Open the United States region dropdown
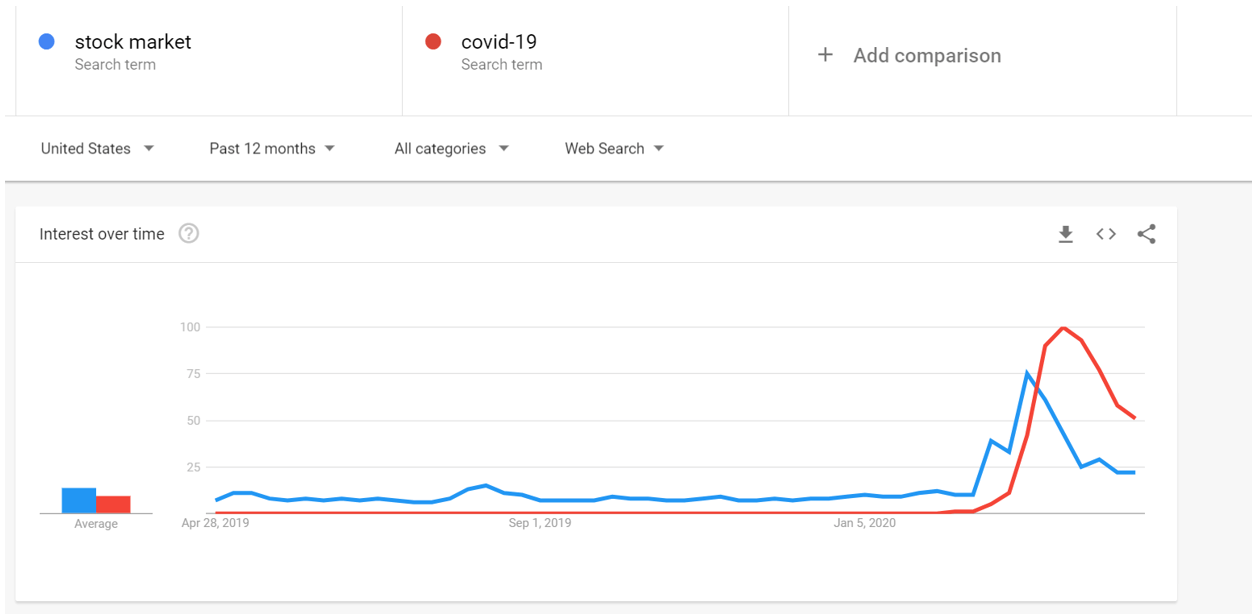 pyautogui.click(x=97, y=149)
